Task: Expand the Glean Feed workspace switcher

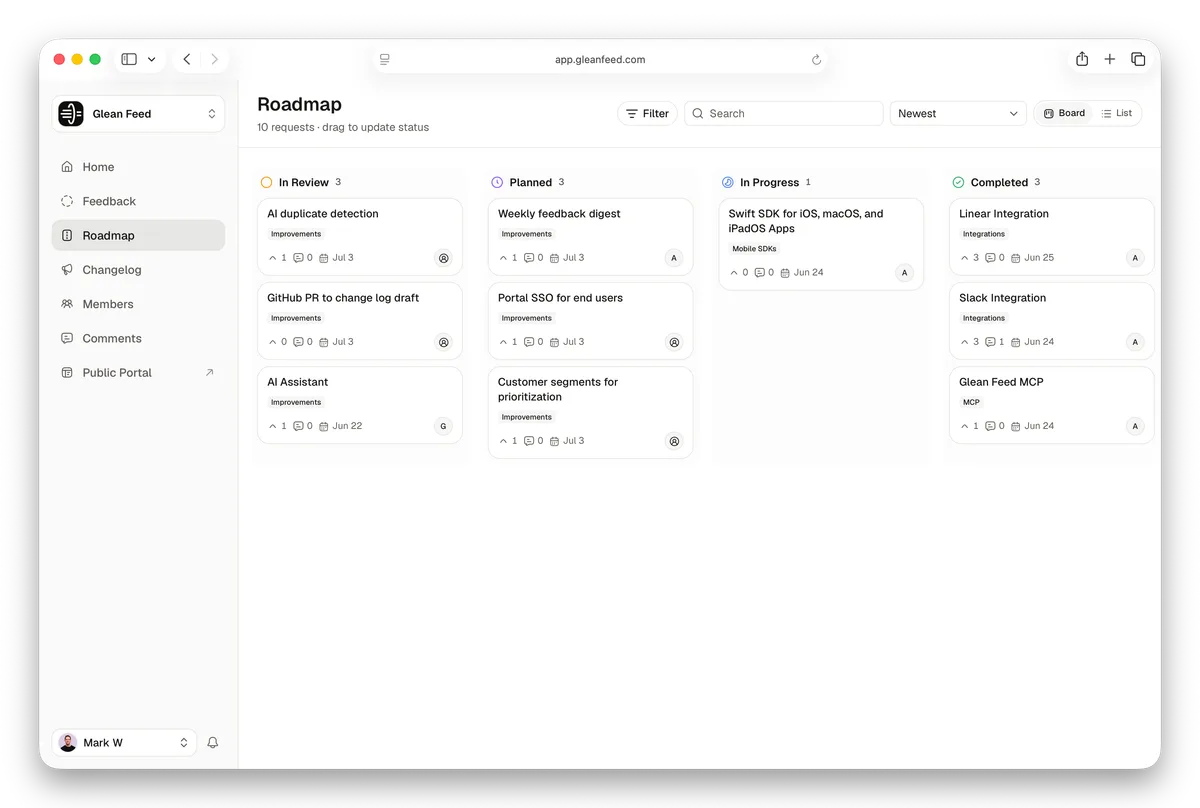Action: [138, 114]
